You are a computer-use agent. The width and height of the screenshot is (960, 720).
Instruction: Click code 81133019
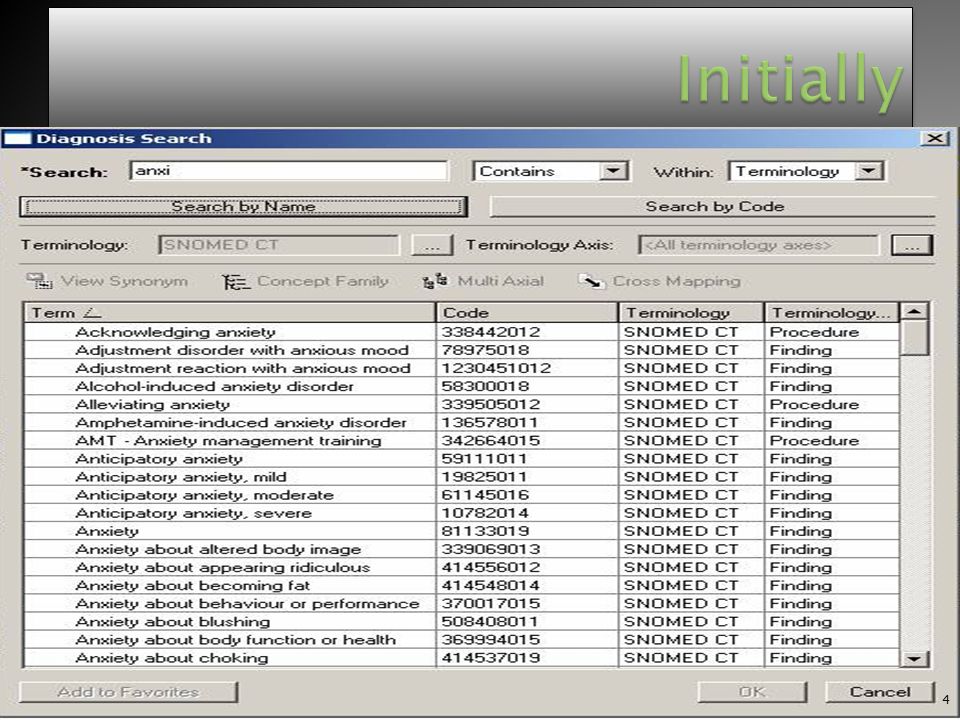pos(486,531)
